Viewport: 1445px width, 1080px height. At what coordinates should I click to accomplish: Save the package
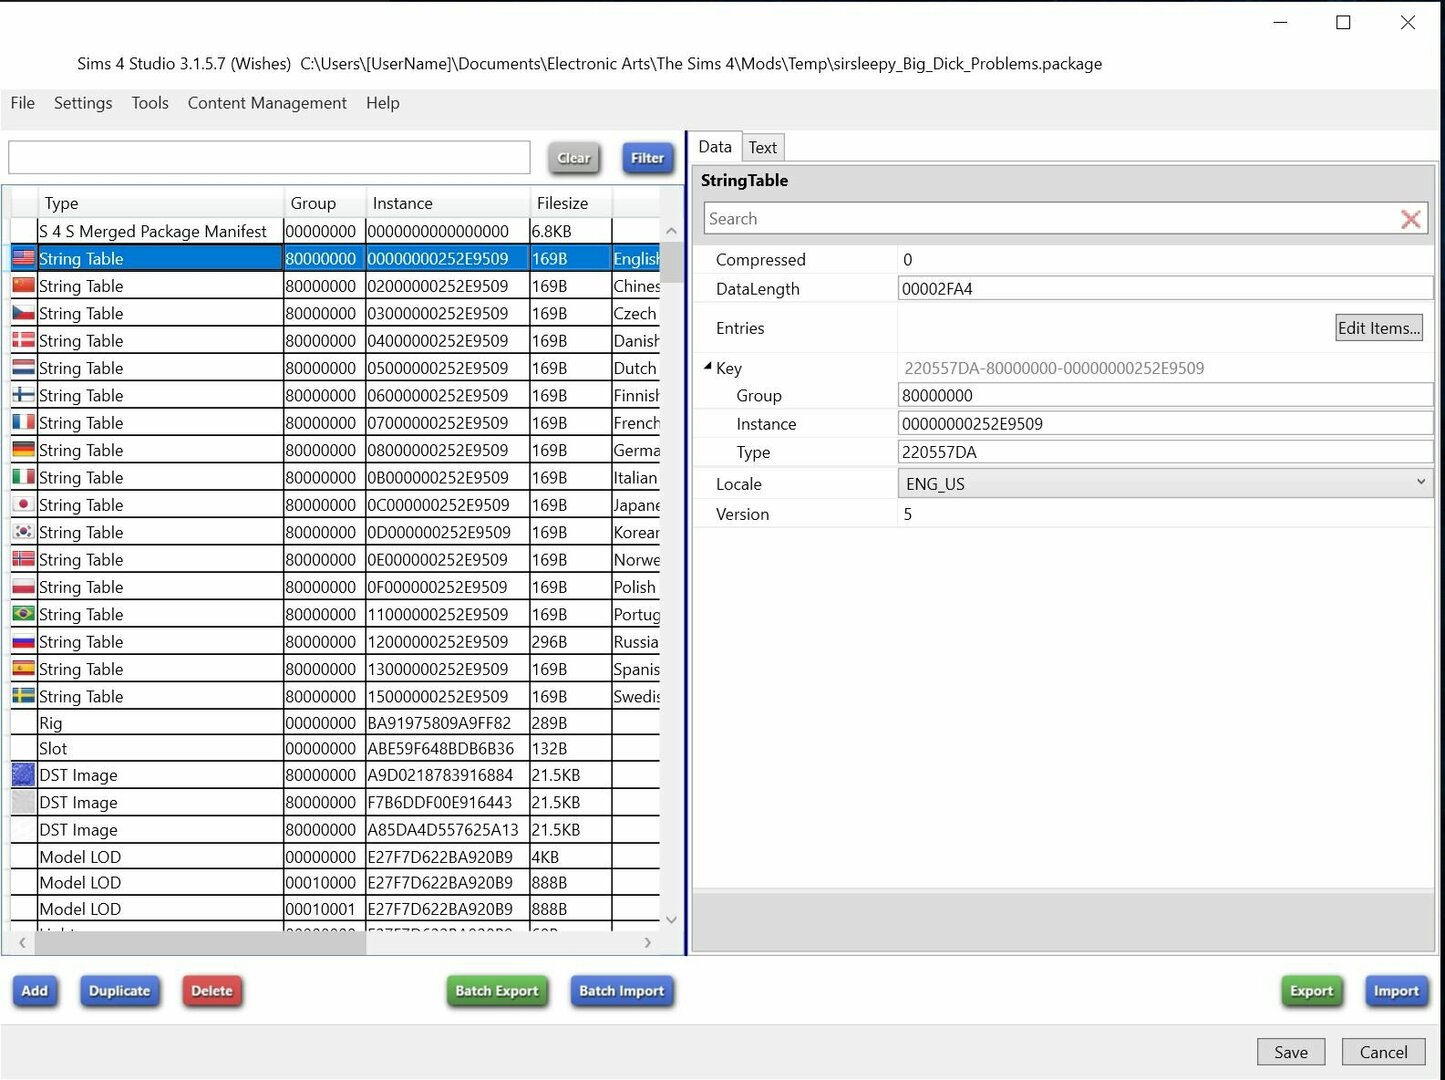(1291, 1052)
